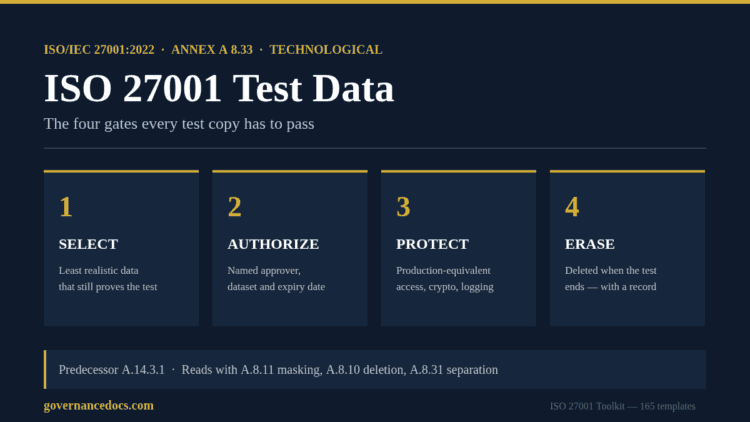Screen dimensions: 750x422
Task: Click 'Reads with A.8.11 masking, A.8.10 deletion, A.8.31 separation'
Action: click(340, 370)
